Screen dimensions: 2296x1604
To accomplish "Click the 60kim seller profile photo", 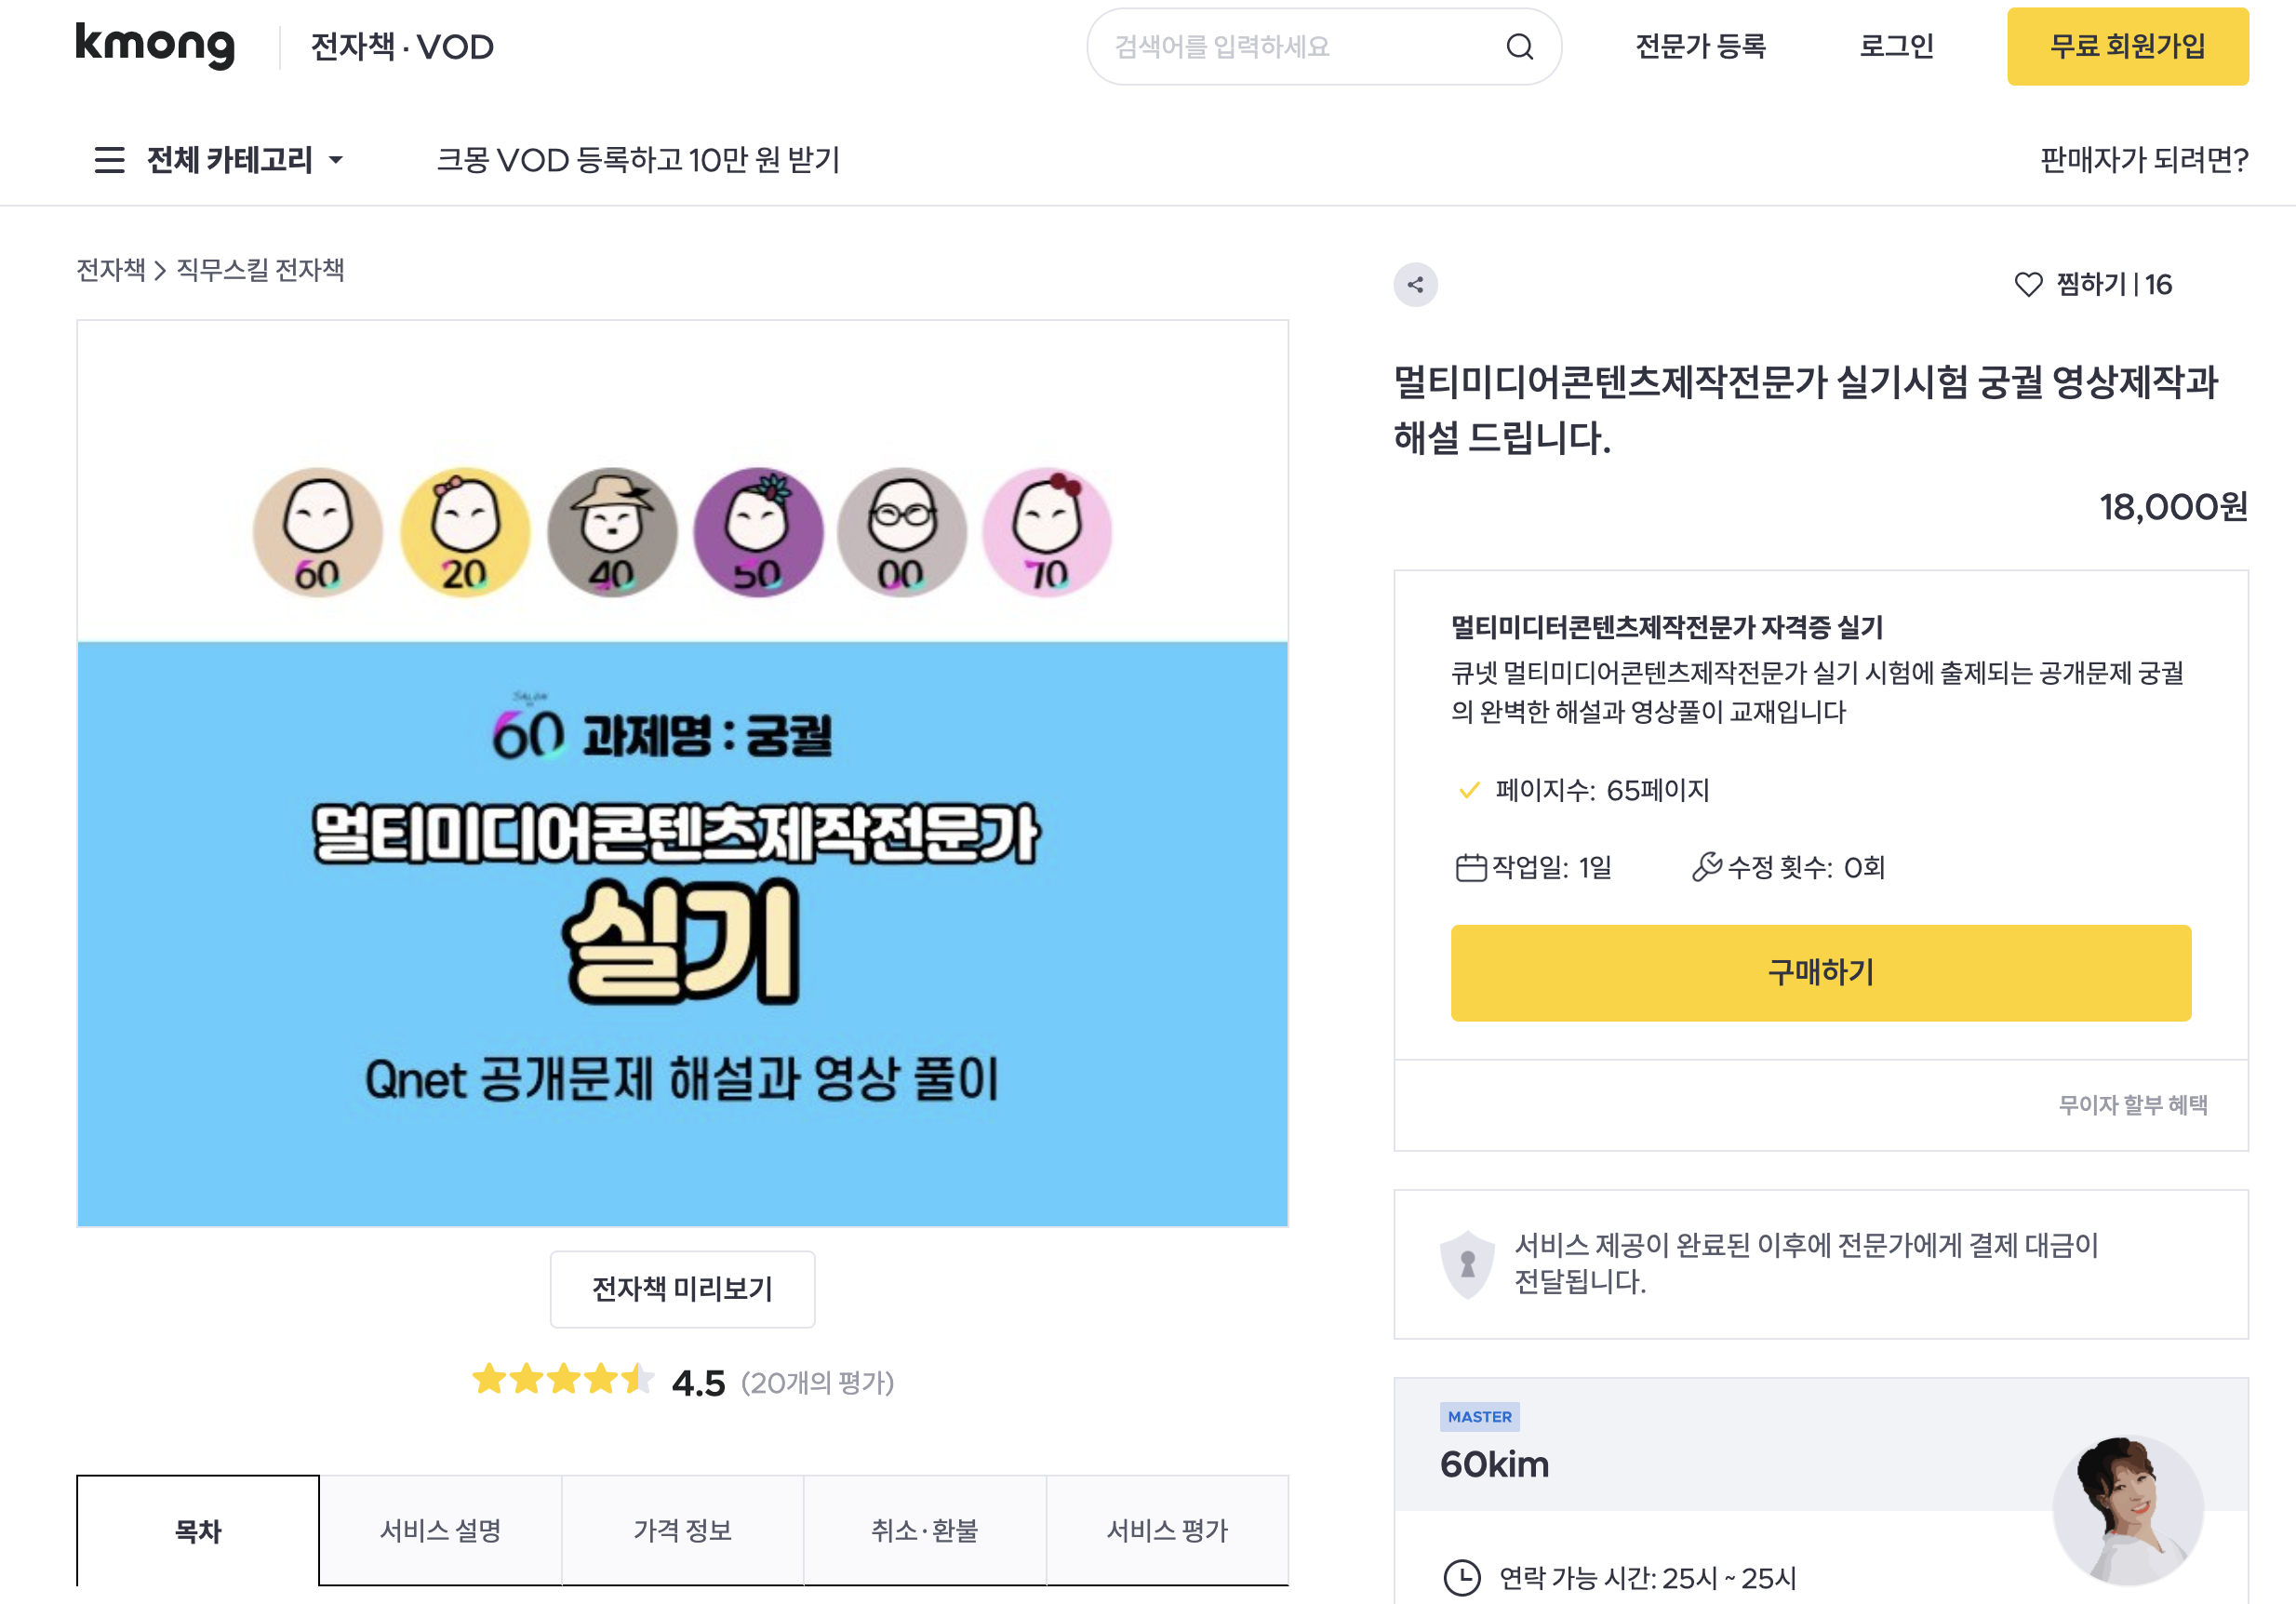I will pyautogui.click(x=2127, y=1510).
